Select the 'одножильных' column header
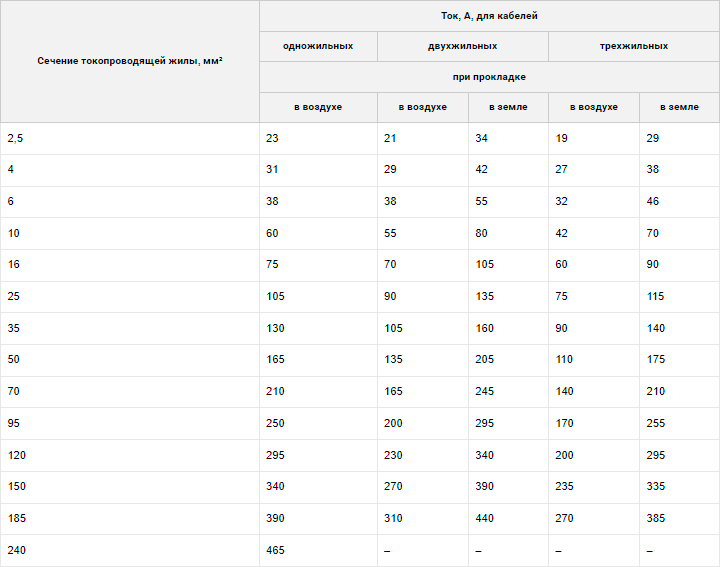This screenshot has height=567, width=720. (318, 46)
